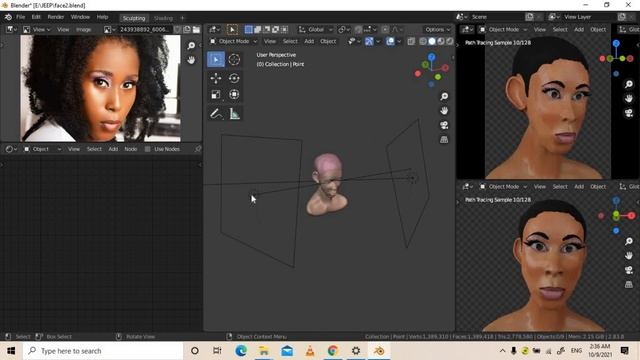Open the Object Mode dropdown in the center viewport
The image size is (640, 360).
(x=233, y=41)
